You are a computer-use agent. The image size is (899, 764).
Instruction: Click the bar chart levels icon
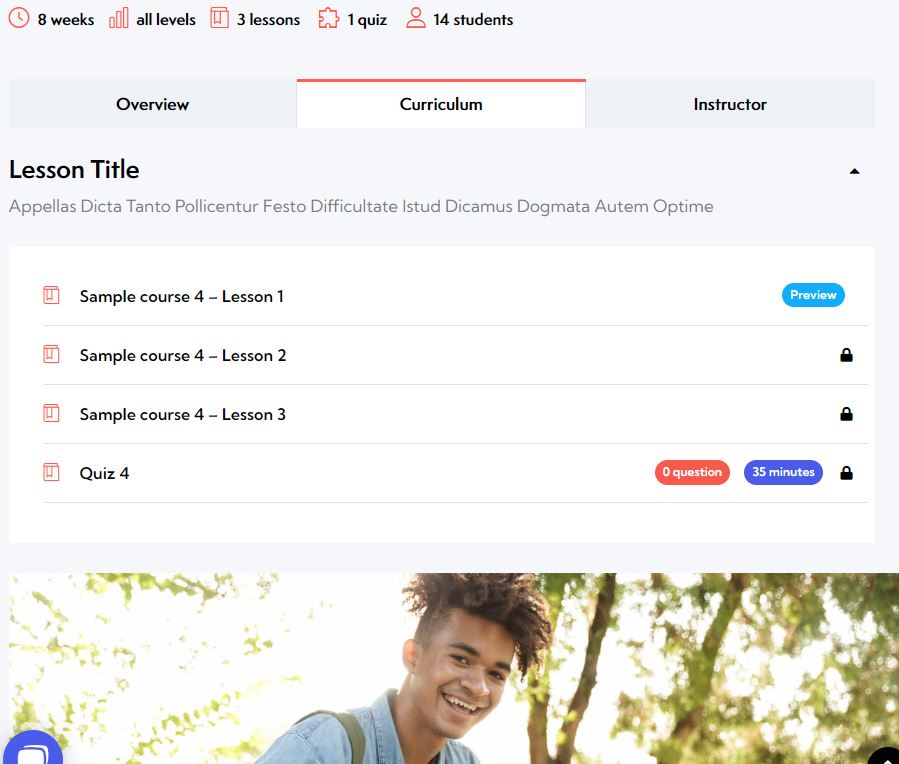119,18
